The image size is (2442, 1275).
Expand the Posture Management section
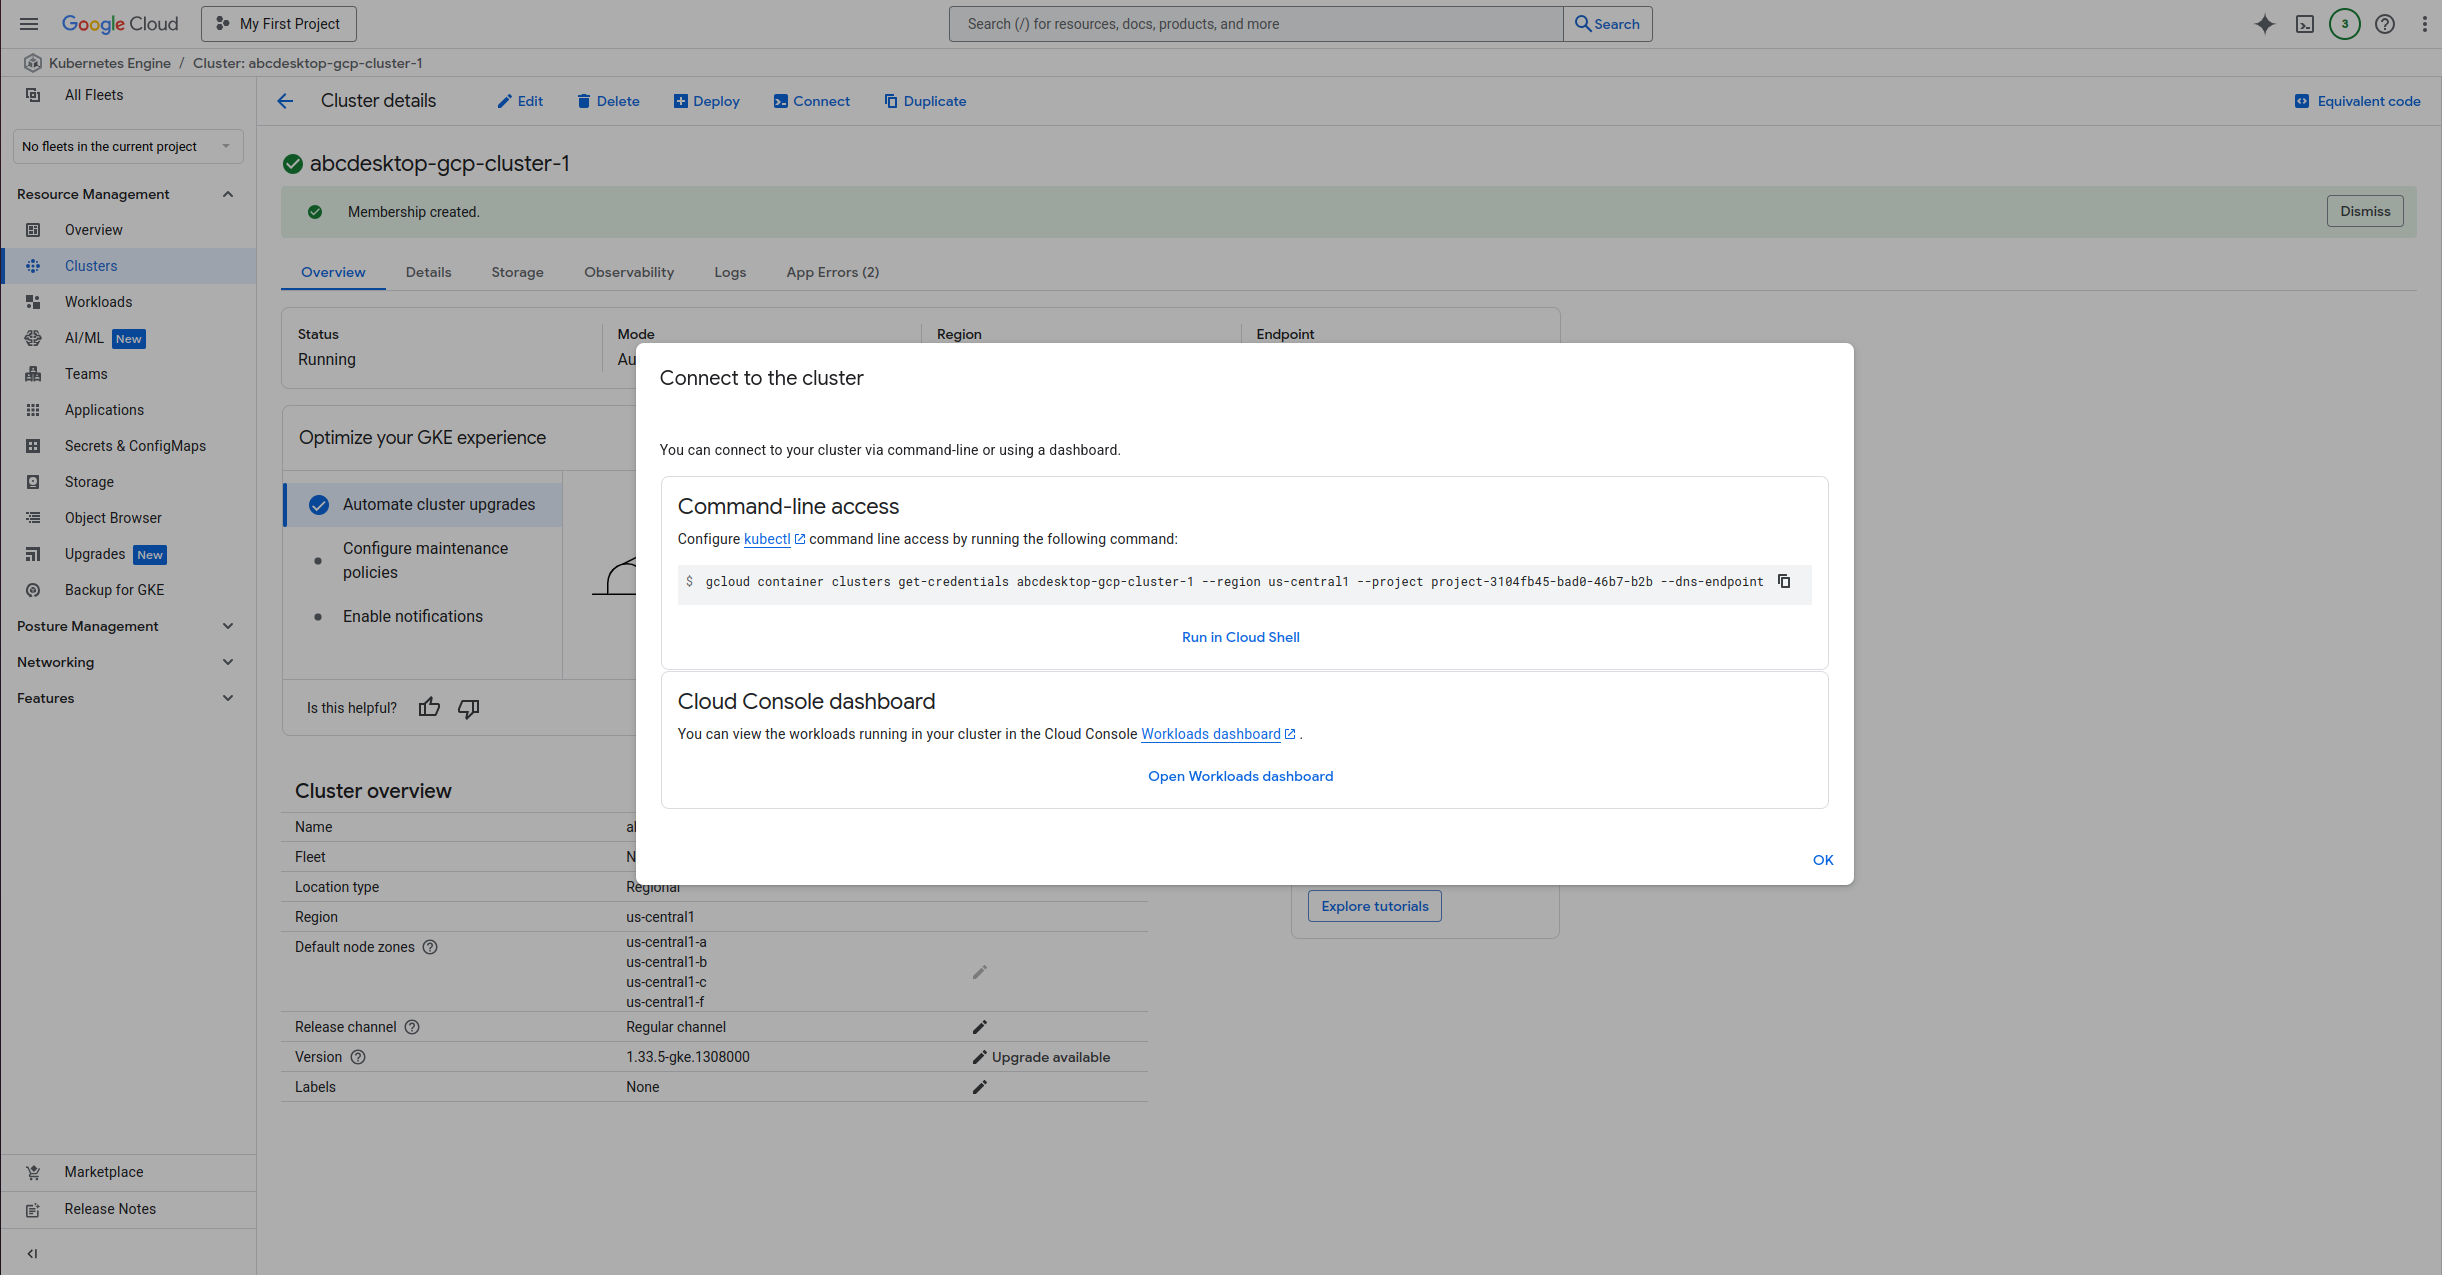point(127,626)
